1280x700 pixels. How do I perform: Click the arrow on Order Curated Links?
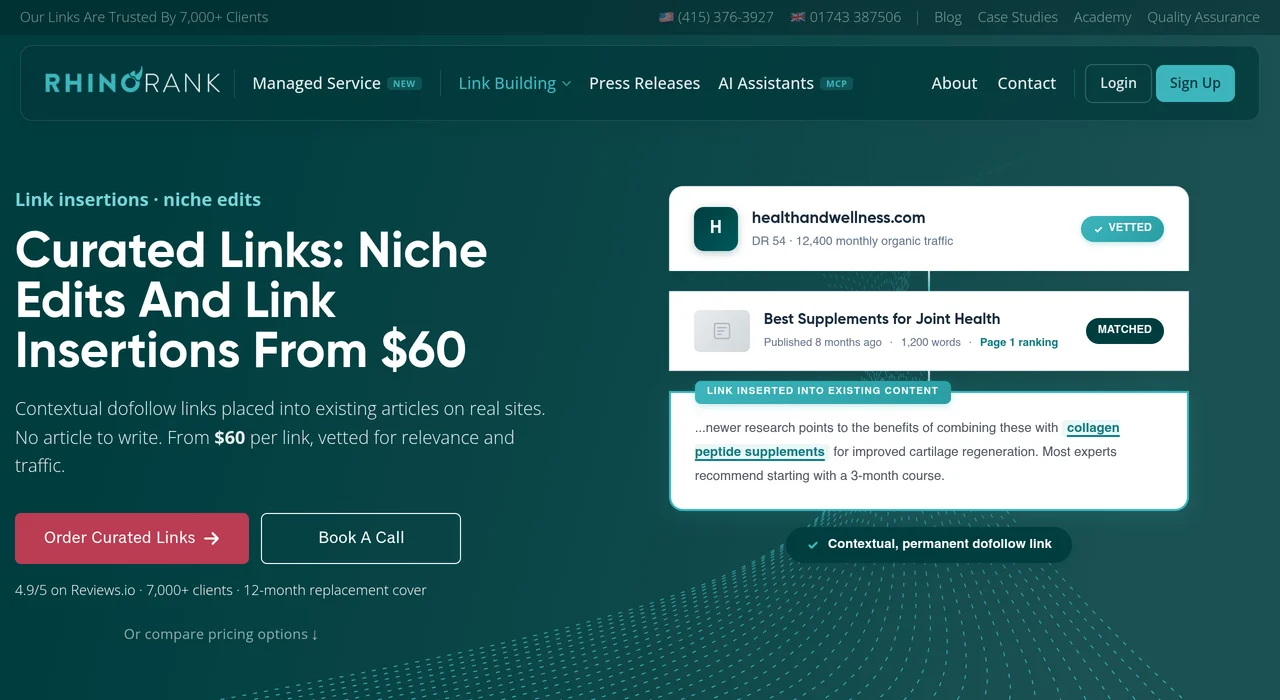coord(212,538)
